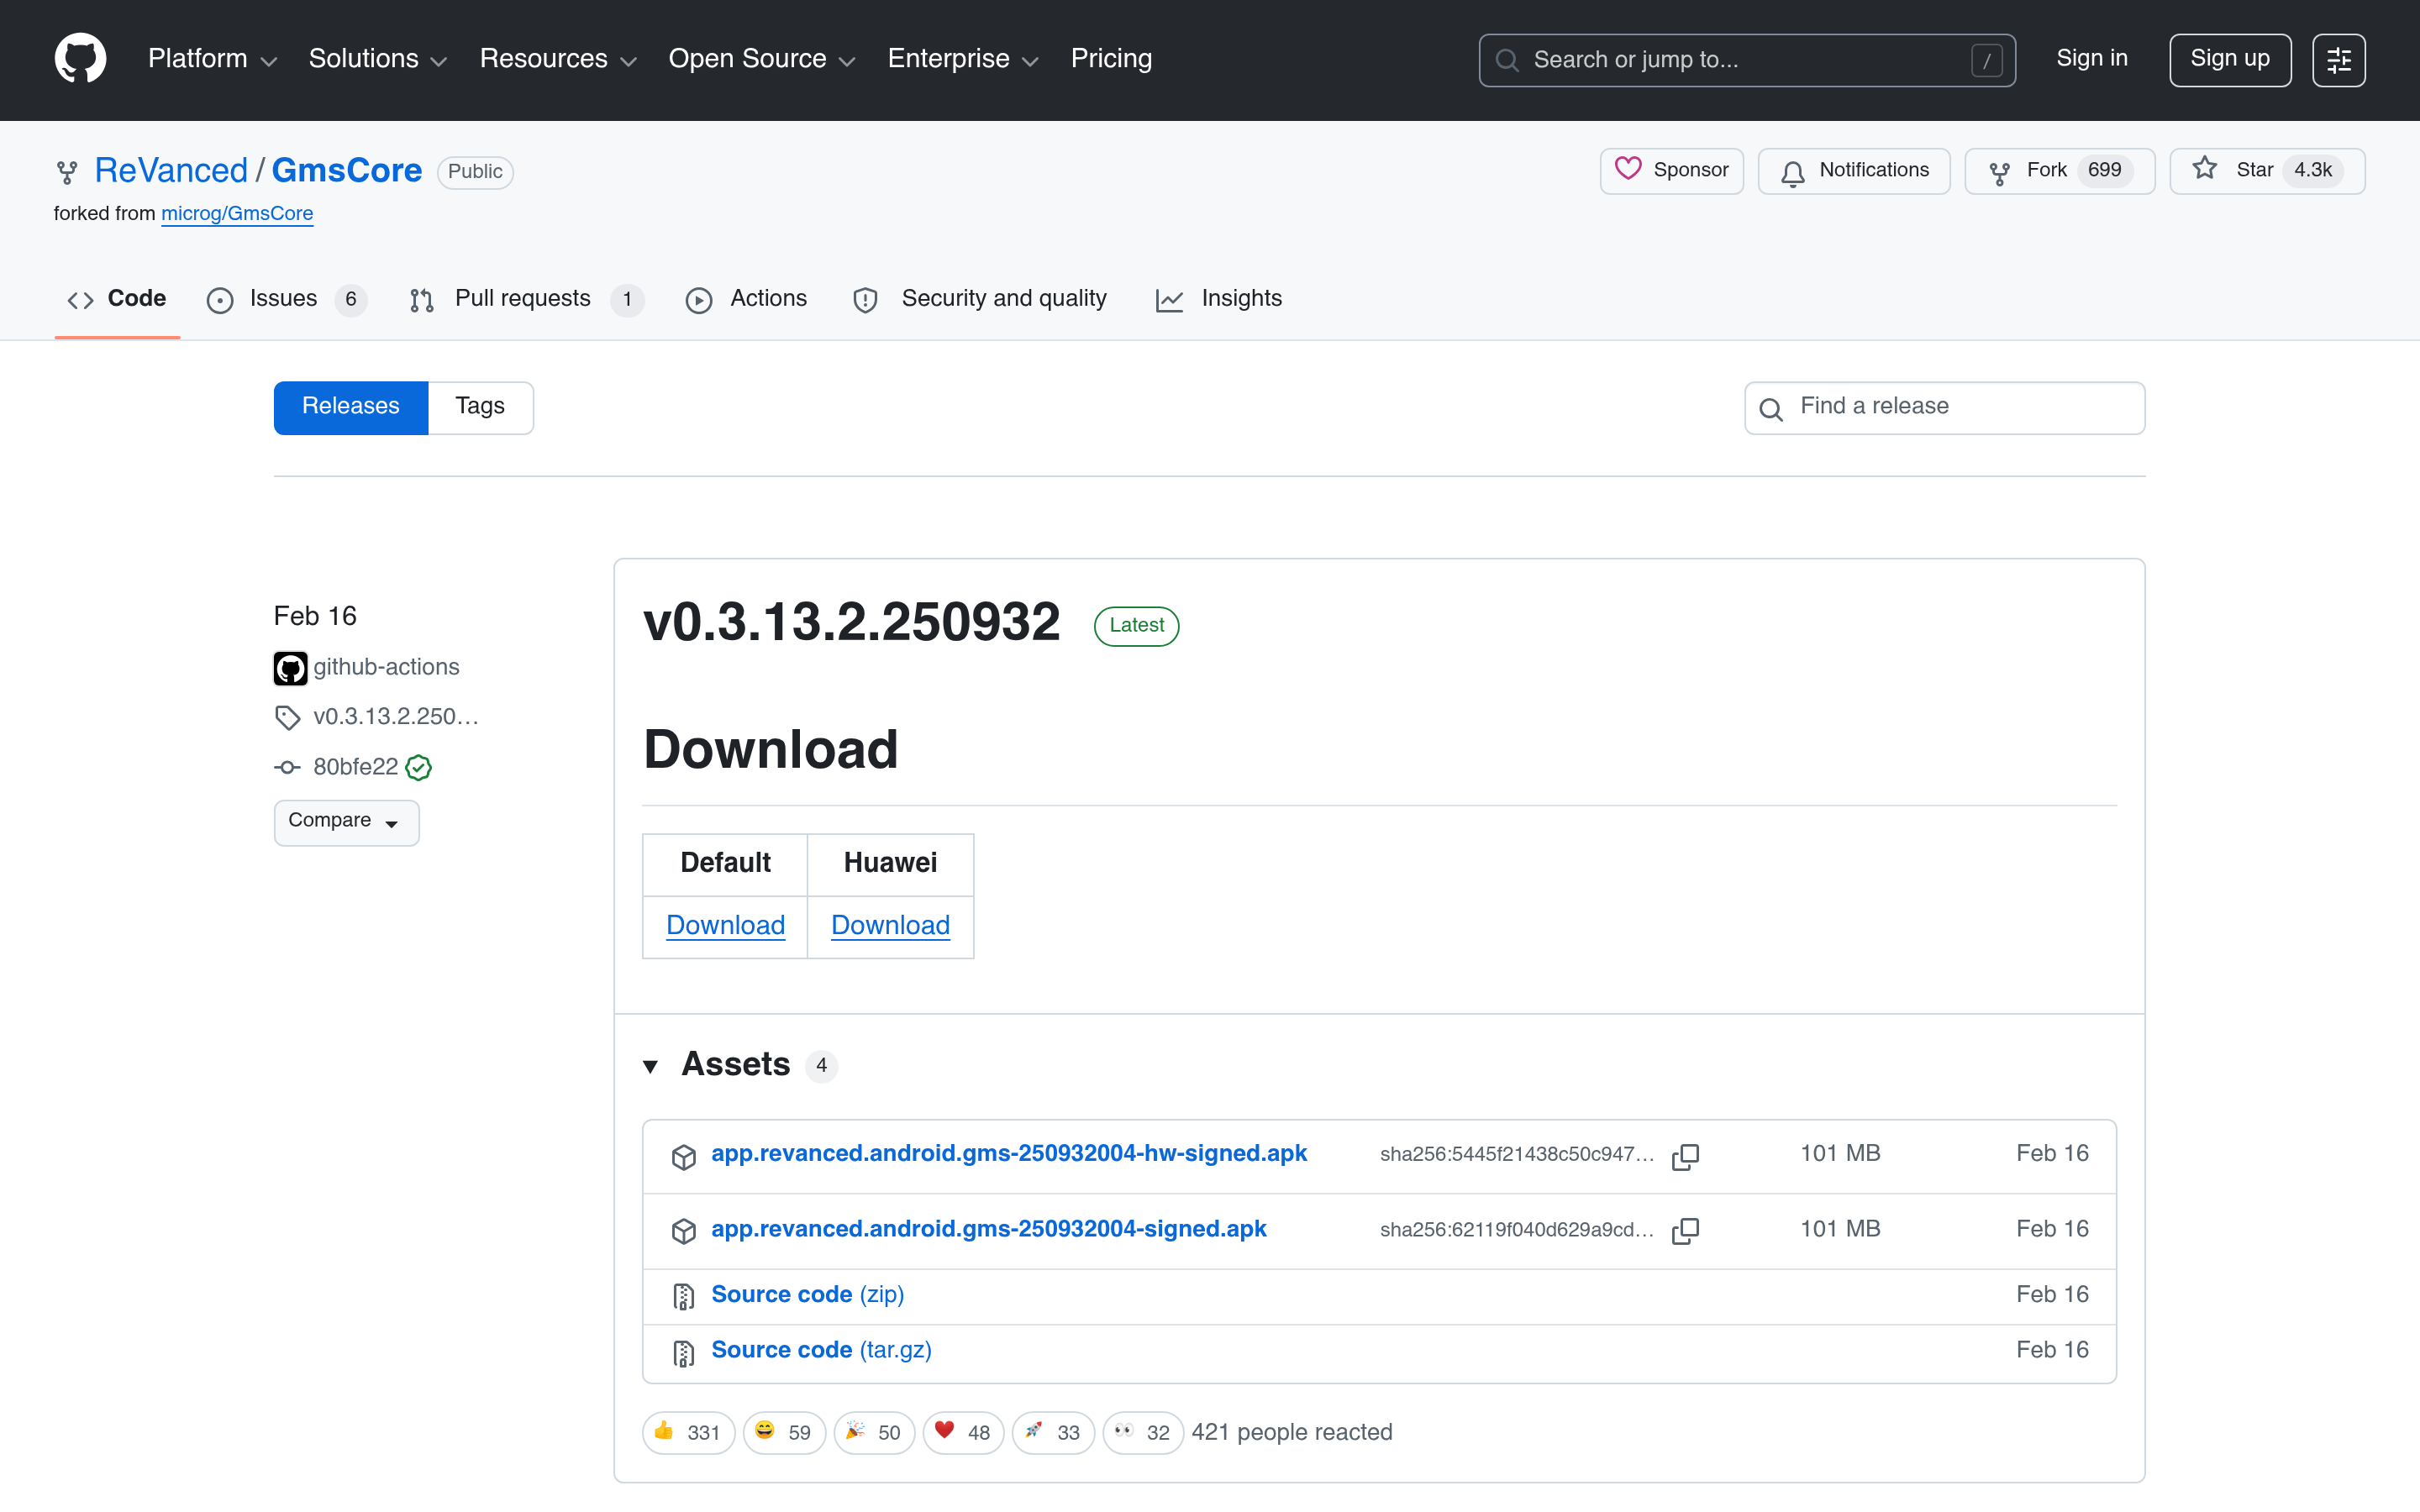Open the Code tab
Image resolution: width=2420 pixels, height=1512 pixels.
pyautogui.click(x=117, y=299)
